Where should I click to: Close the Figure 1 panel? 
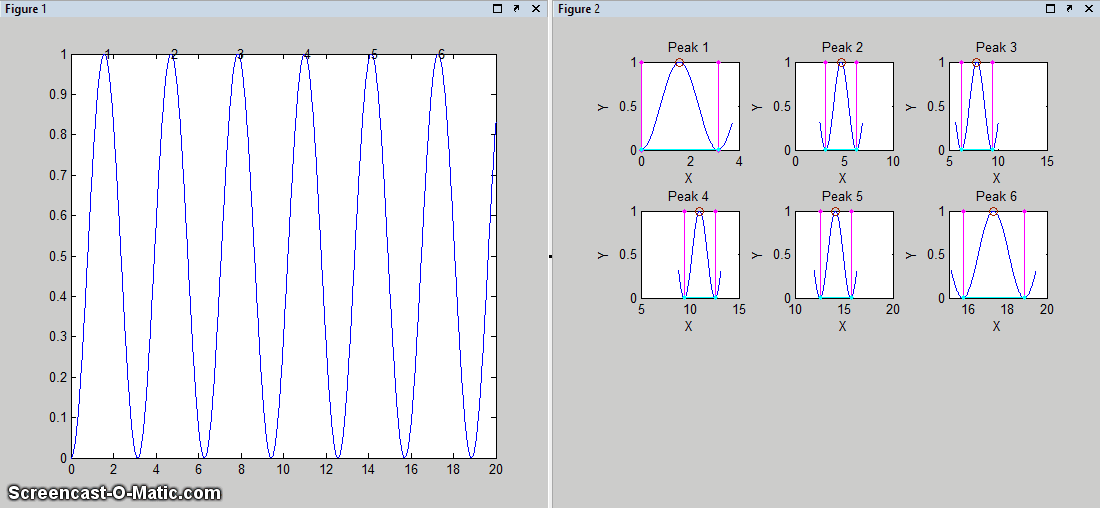536,8
